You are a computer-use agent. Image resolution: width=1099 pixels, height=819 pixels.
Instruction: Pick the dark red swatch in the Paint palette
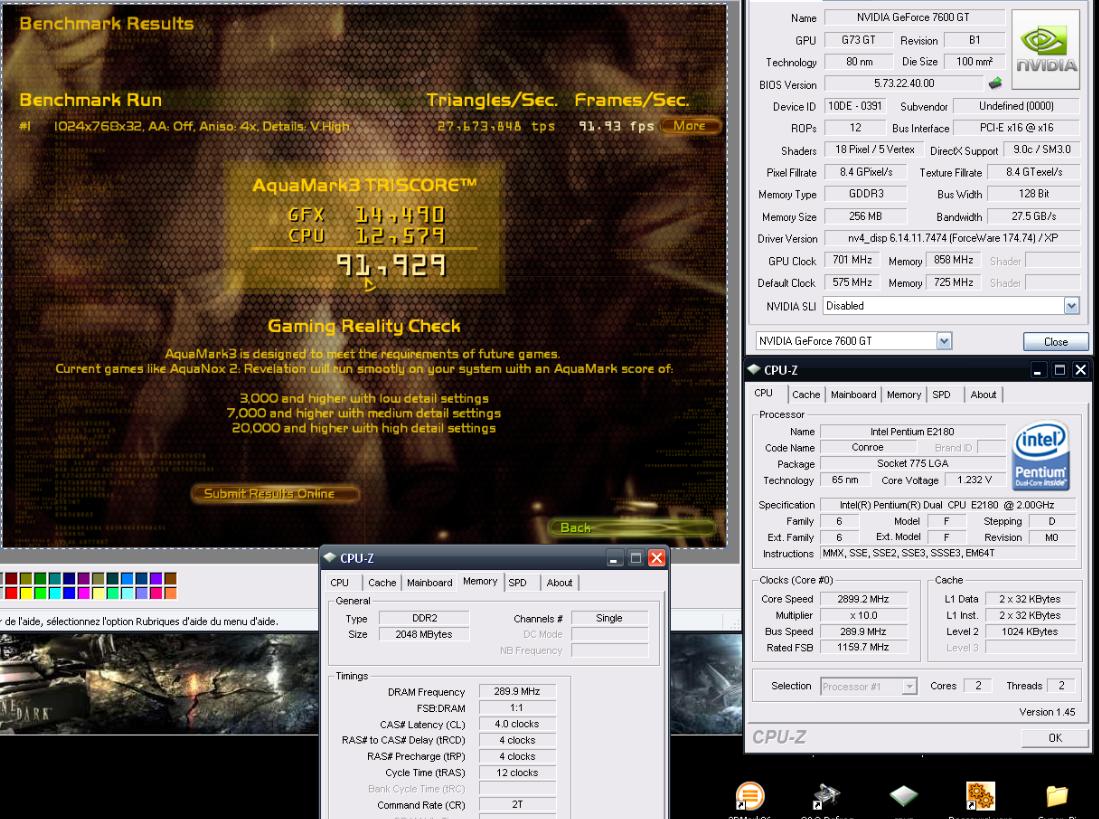pyautogui.click(x=11, y=579)
